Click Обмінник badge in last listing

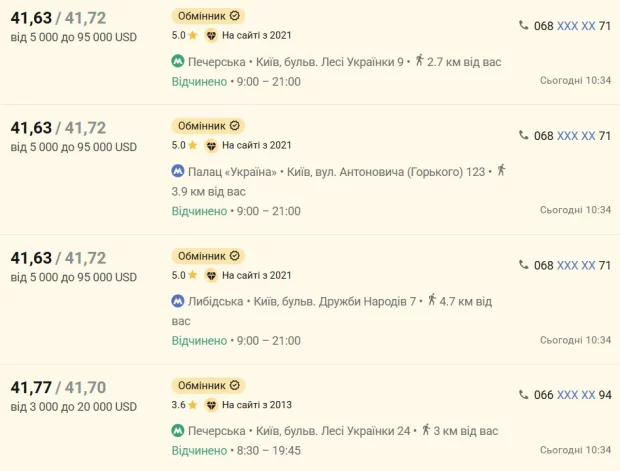coord(208,385)
